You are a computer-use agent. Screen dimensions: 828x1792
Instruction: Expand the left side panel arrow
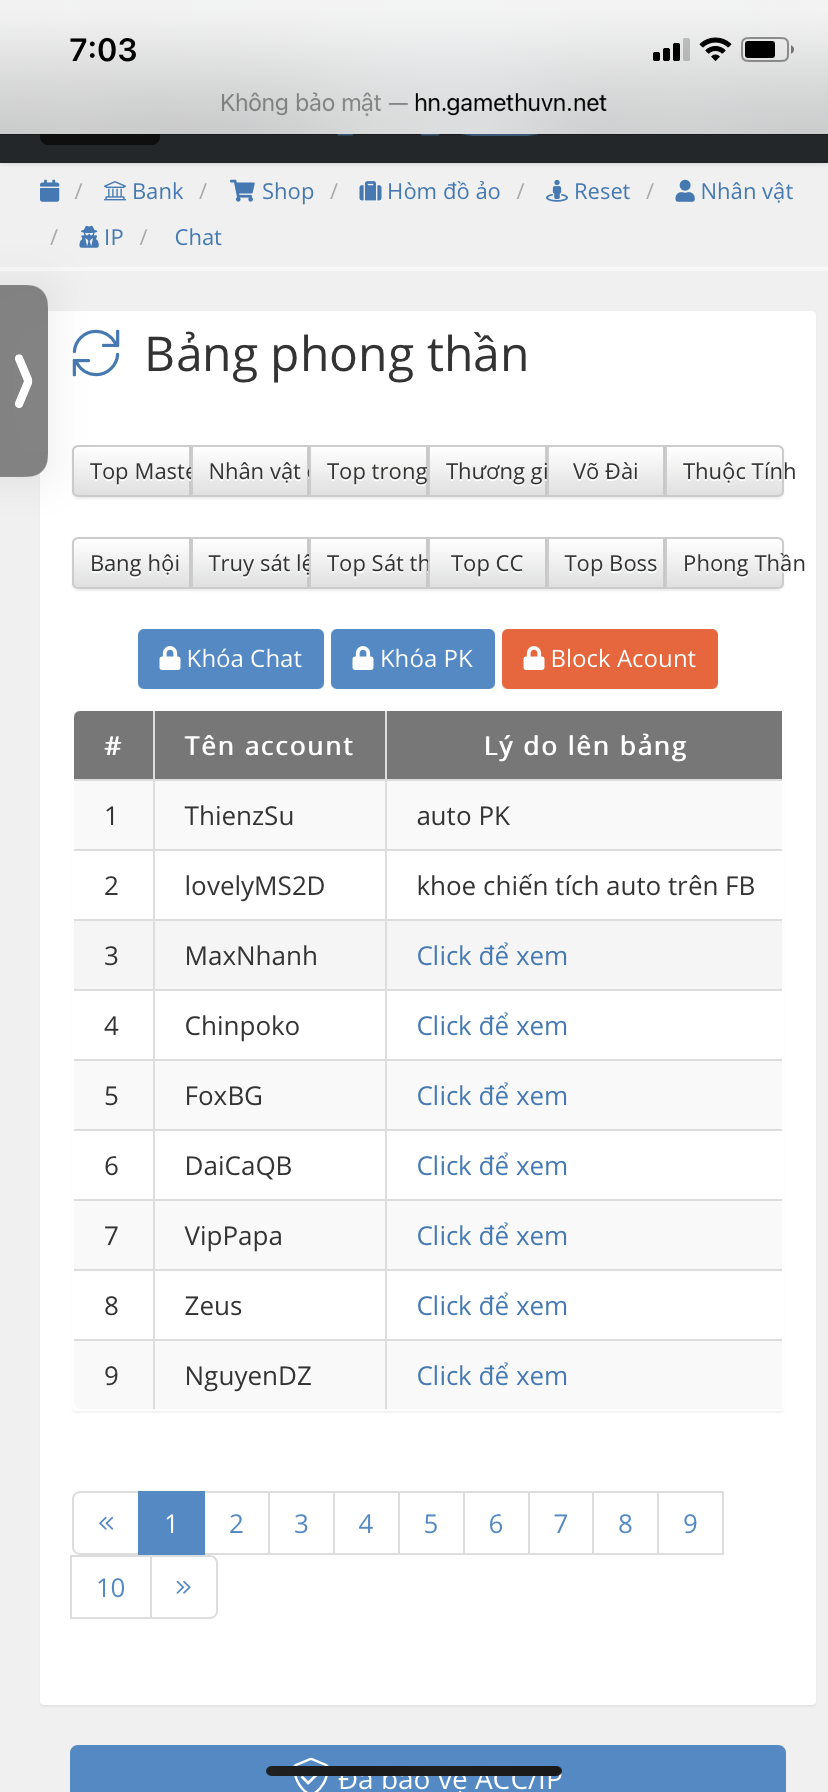pyautogui.click(x=23, y=381)
